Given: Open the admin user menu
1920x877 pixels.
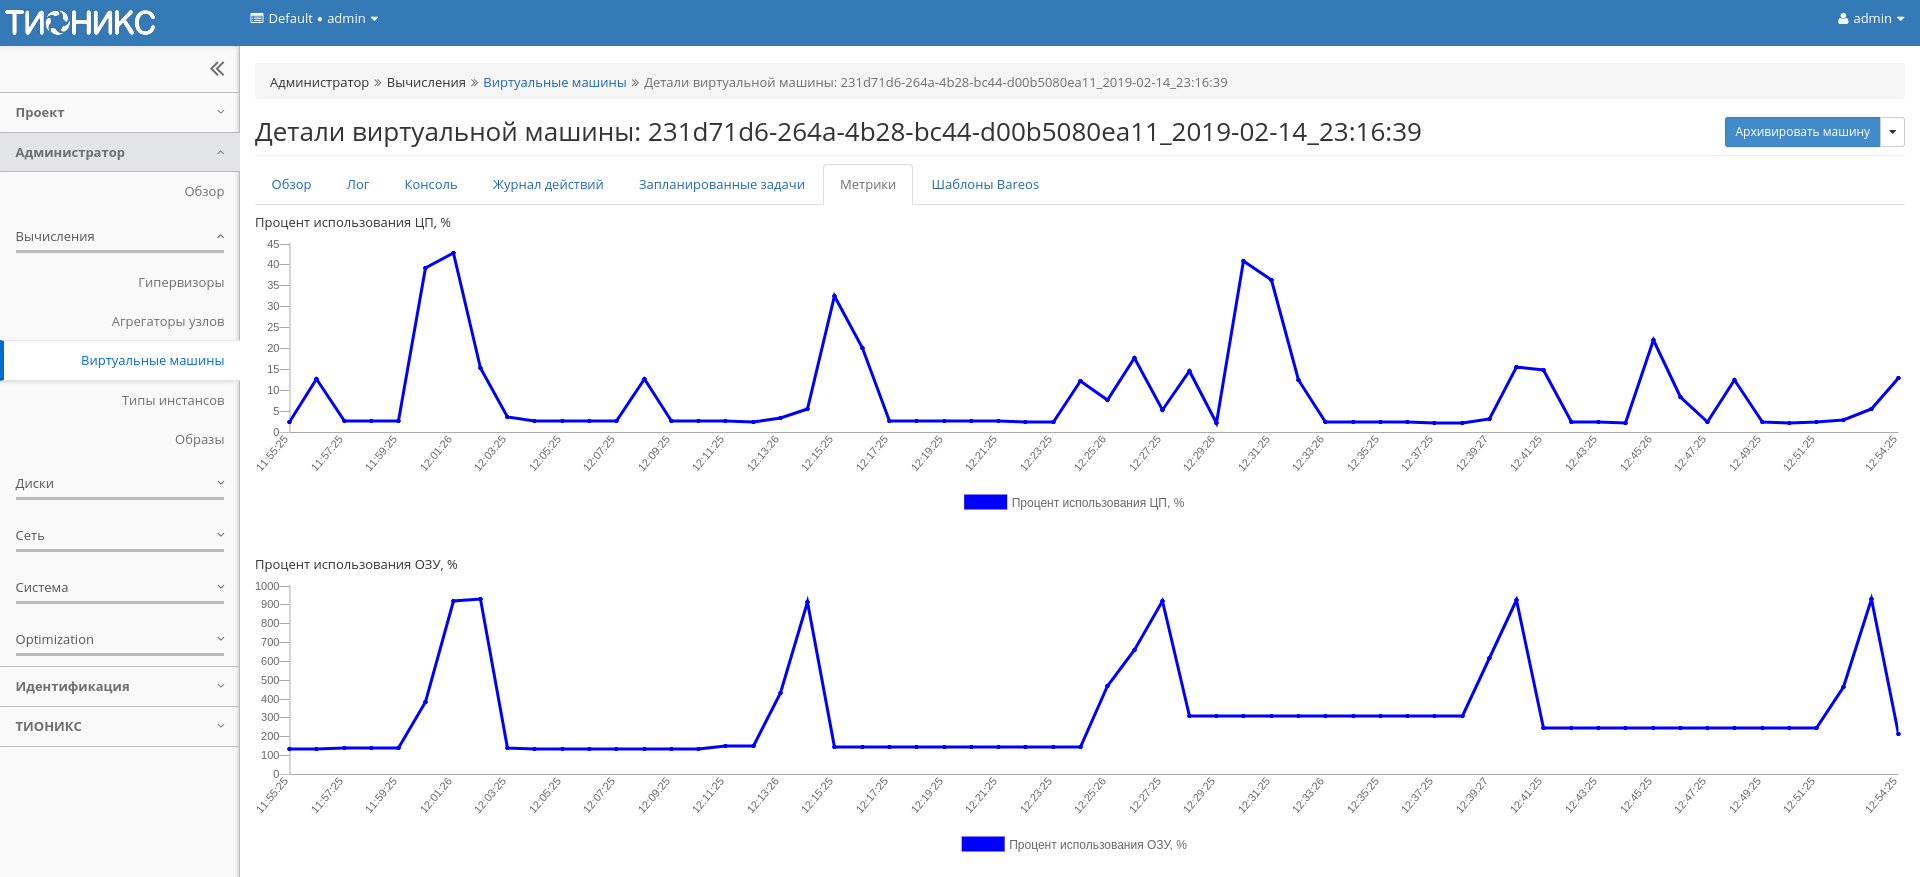Looking at the screenshot, I should click(x=1870, y=19).
